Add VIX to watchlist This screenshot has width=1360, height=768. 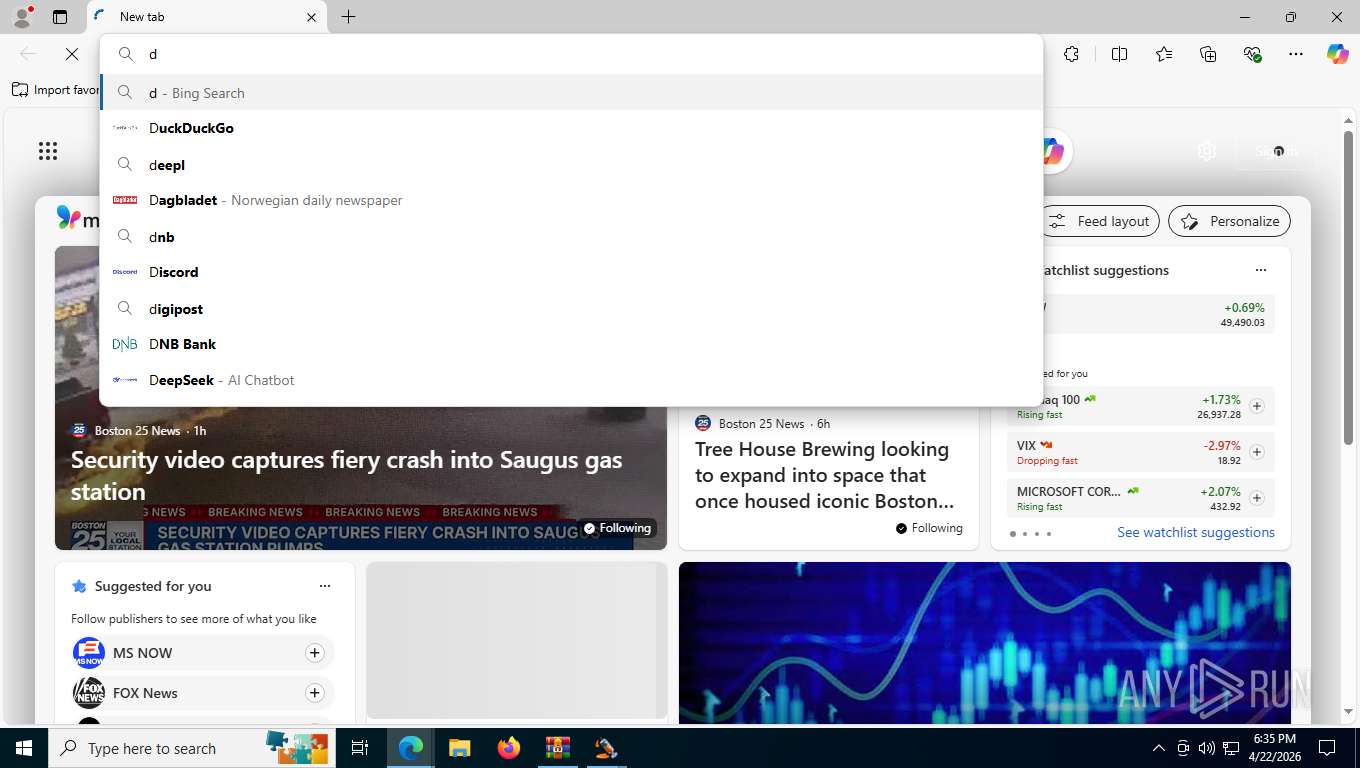(x=1257, y=452)
